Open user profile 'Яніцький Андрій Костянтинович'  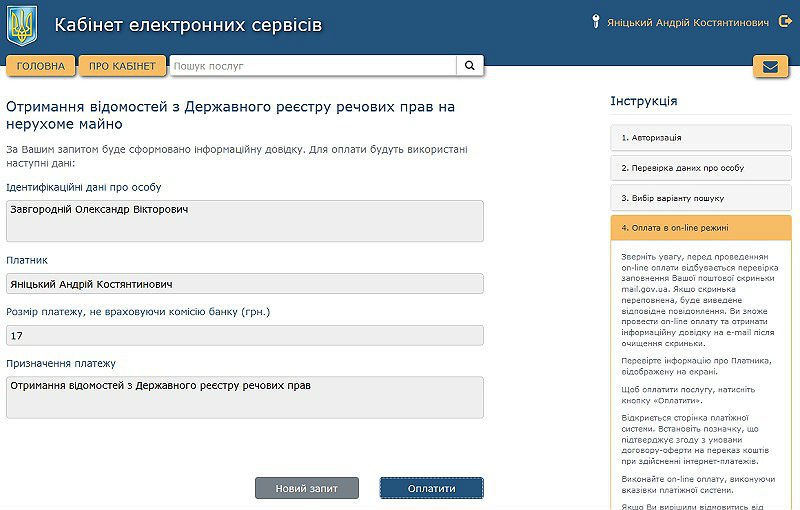tap(687, 22)
